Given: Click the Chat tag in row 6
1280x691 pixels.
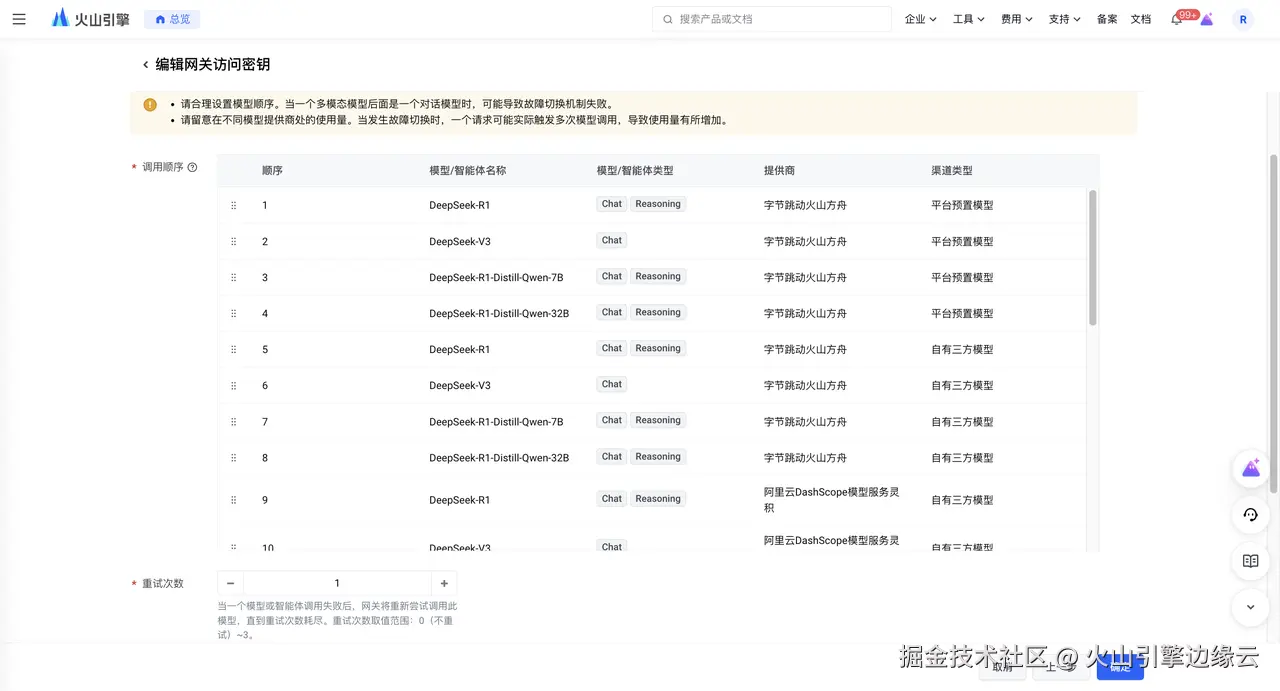Looking at the screenshot, I should pos(612,384).
